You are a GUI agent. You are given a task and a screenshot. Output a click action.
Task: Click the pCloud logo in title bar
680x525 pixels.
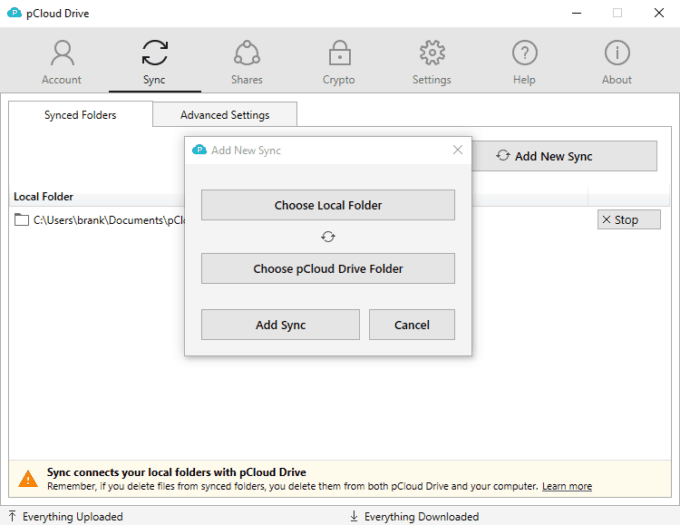tap(14, 13)
